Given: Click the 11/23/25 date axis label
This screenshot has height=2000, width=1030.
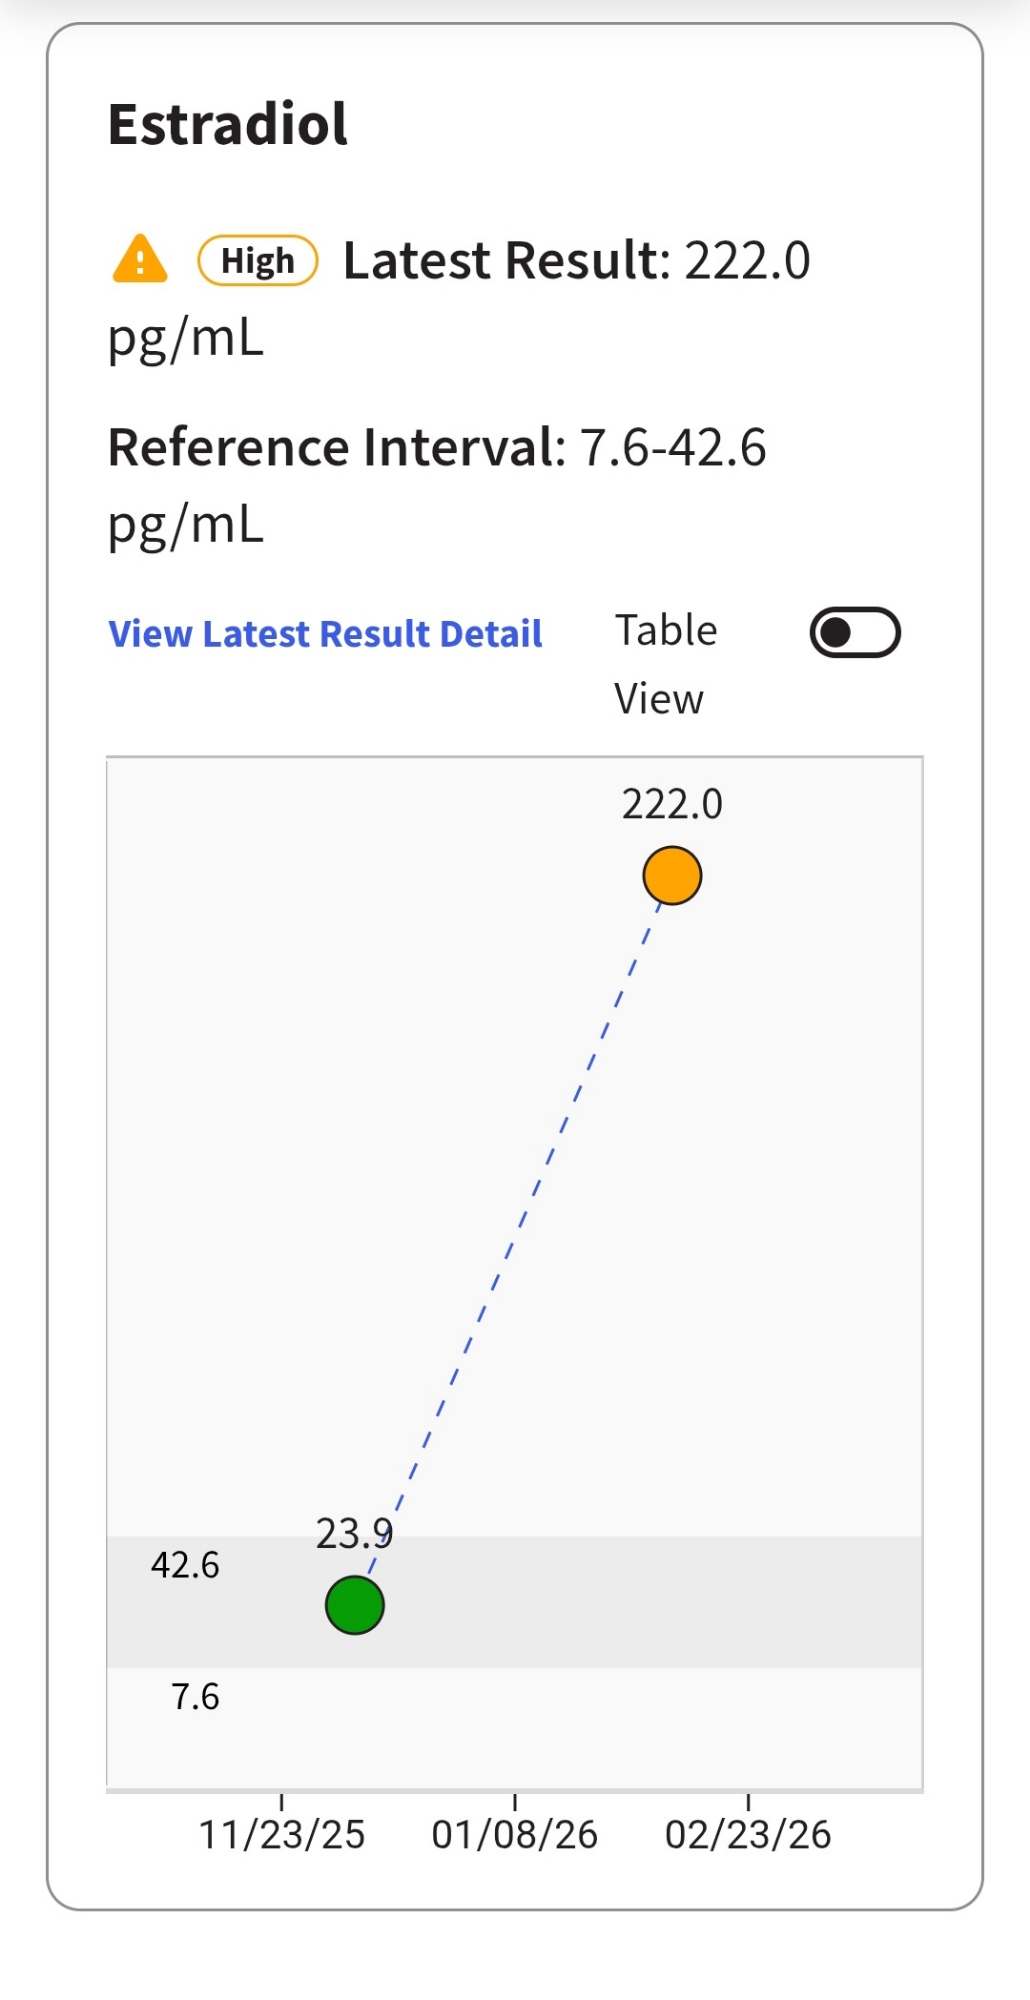Looking at the screenshot, I should (x=282, y=1835).
